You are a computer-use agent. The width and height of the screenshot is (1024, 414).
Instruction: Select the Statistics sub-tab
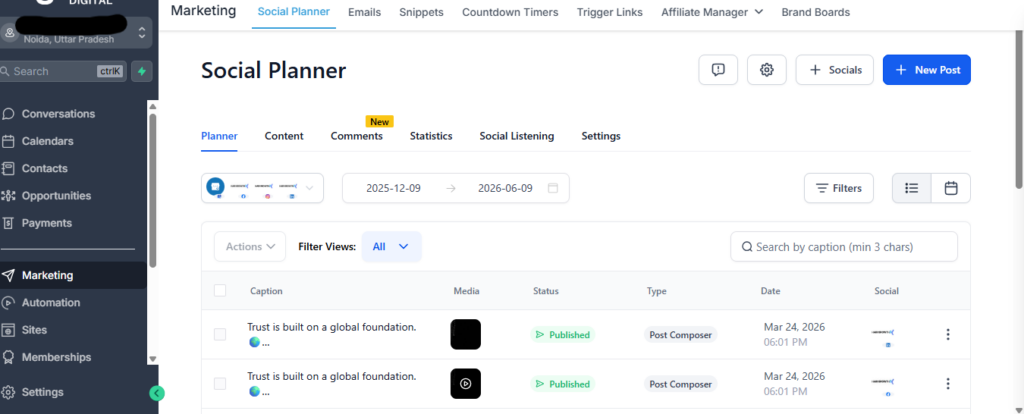pyautogui.click(x=431, y=136)
